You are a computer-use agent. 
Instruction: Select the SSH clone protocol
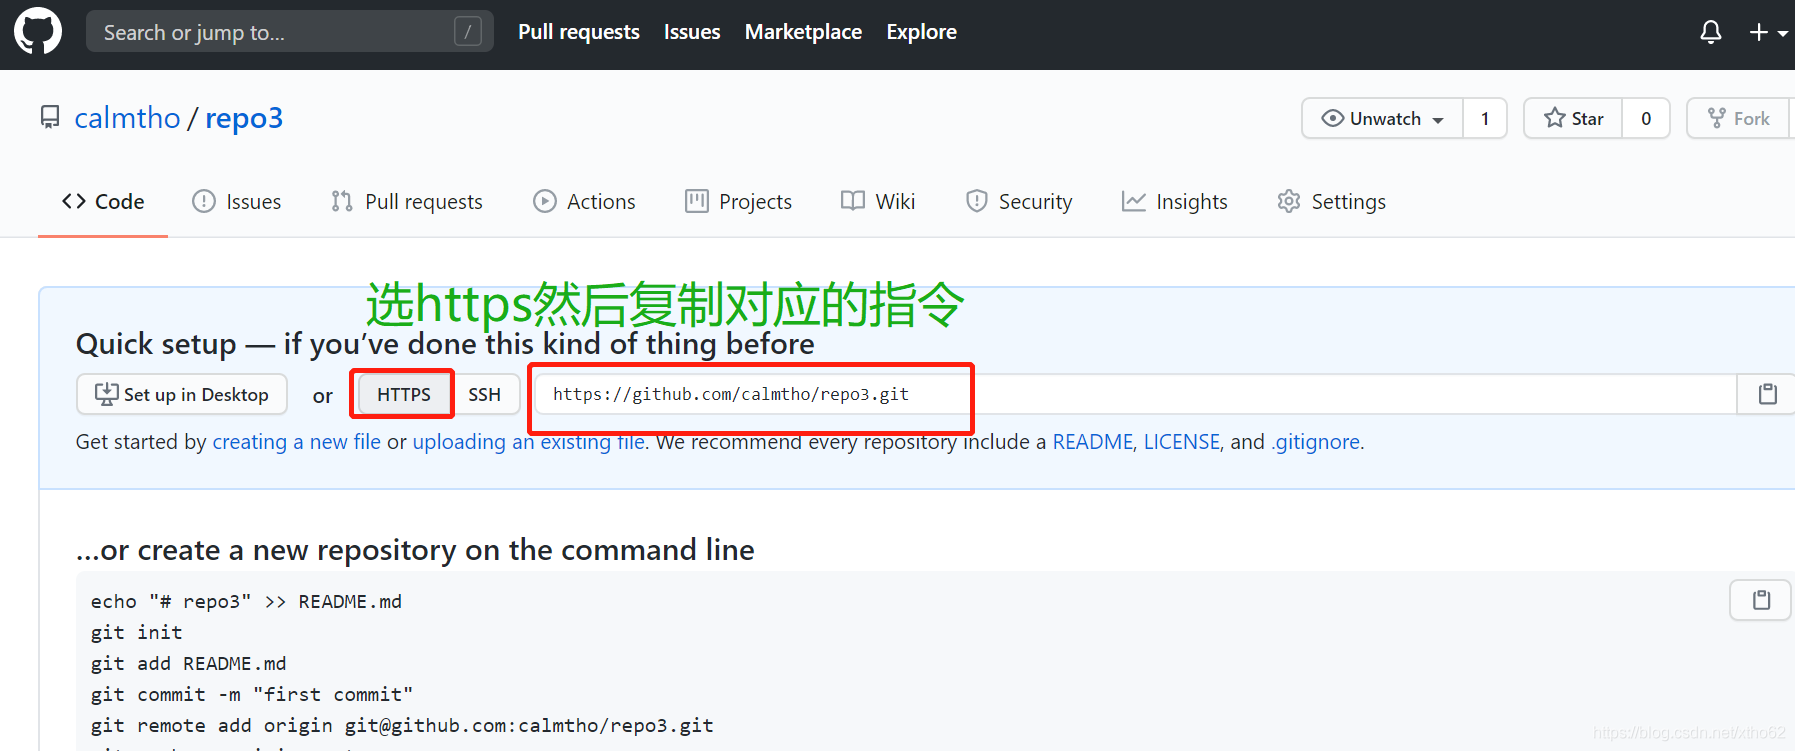[x=484, y=394]
